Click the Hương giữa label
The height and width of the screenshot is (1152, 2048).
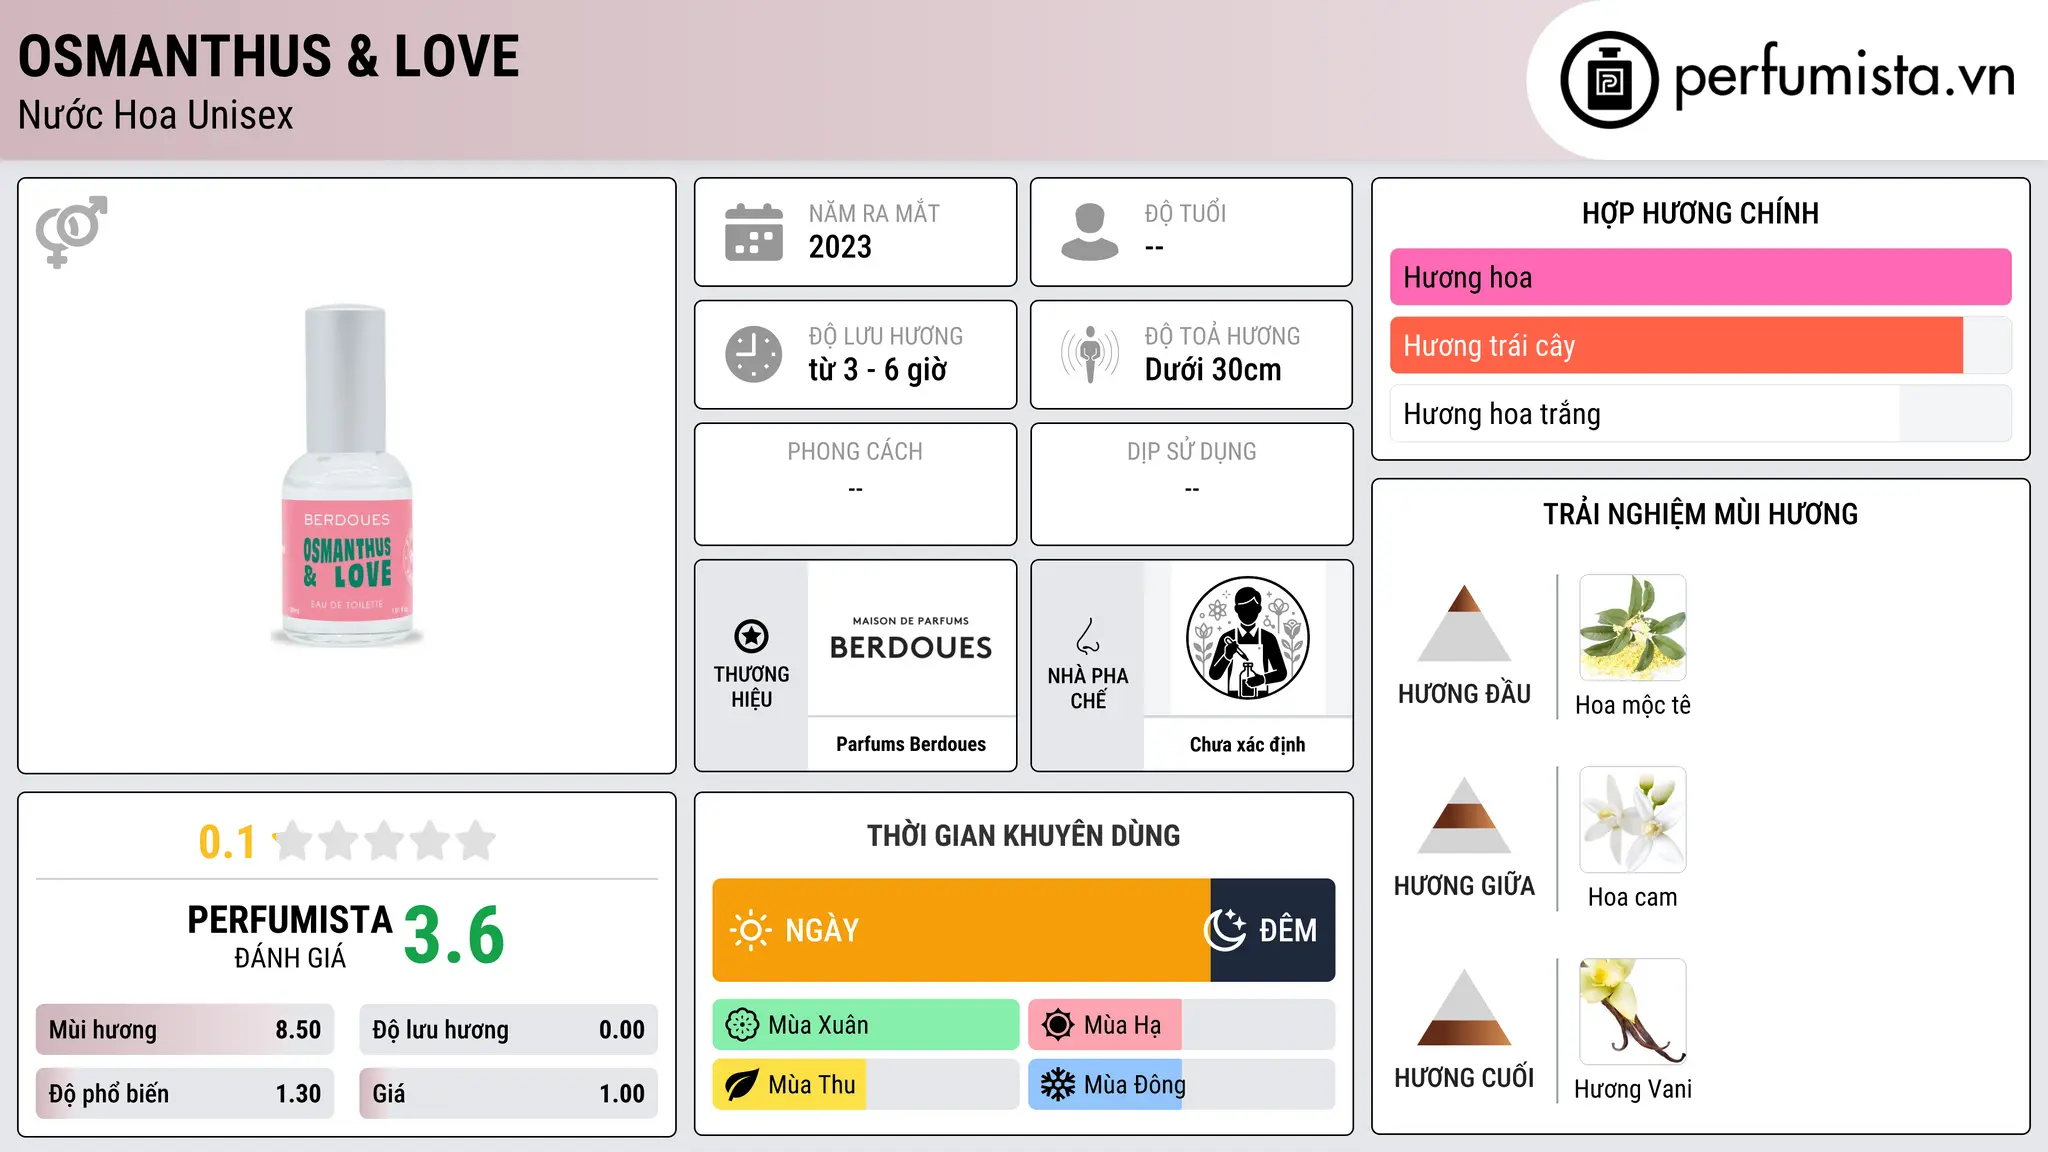pos(1464,886)
